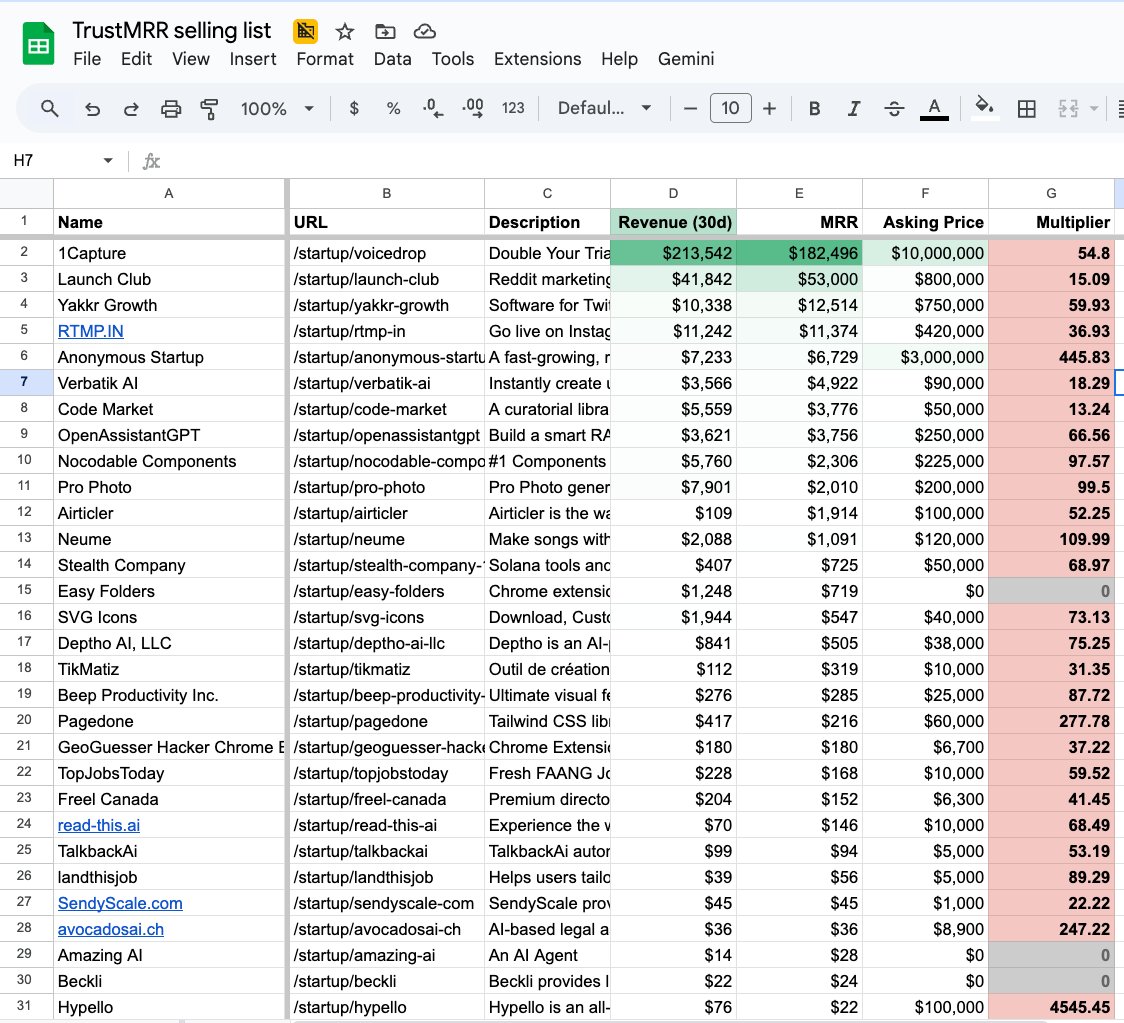Toggle strikethrough formatting
Viewport: 1124px width, 1023px height.
pos(893,108)
